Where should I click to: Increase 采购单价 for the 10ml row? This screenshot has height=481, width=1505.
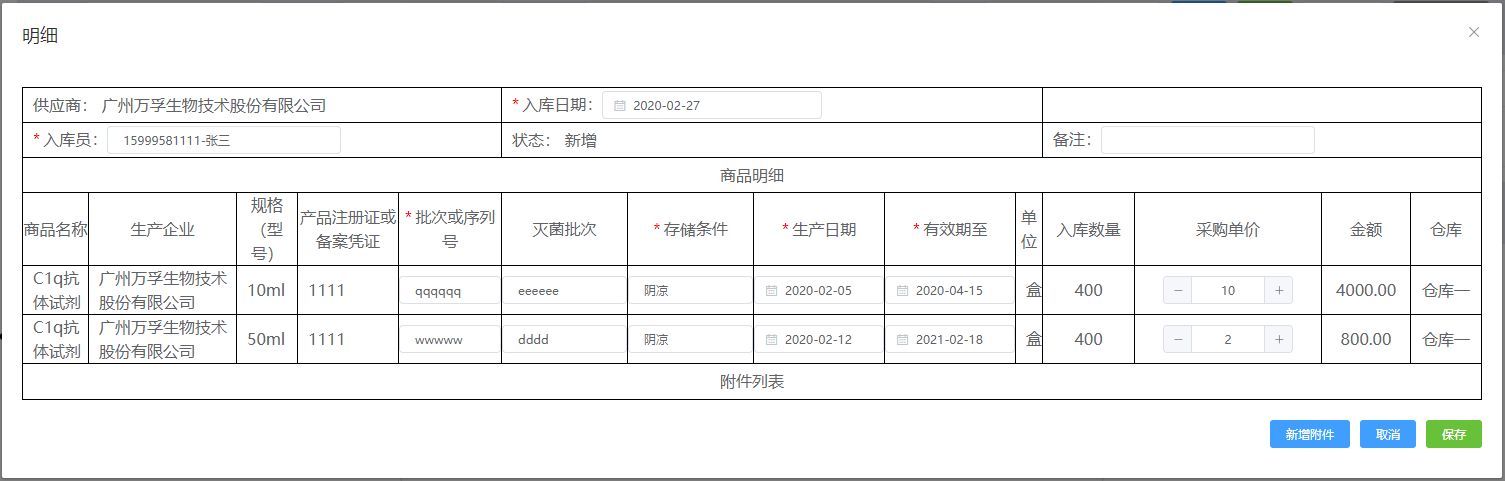pyautogui.click(x=1278, y=291)
